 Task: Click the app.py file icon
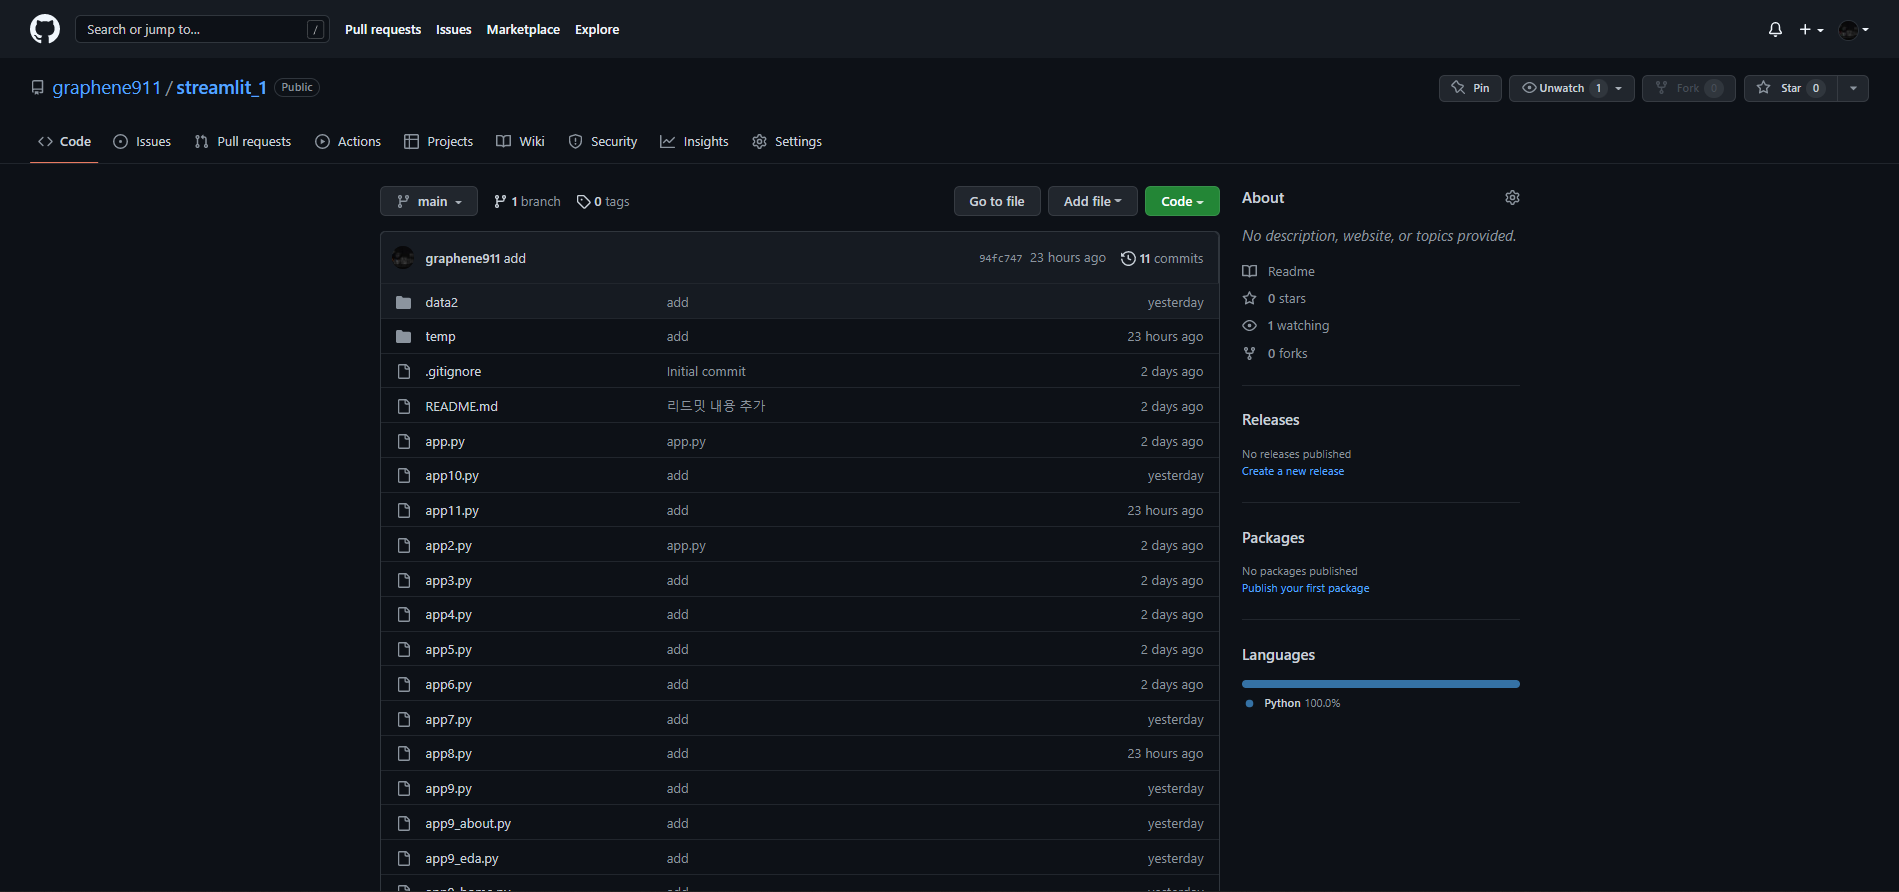tap(404, 441)
